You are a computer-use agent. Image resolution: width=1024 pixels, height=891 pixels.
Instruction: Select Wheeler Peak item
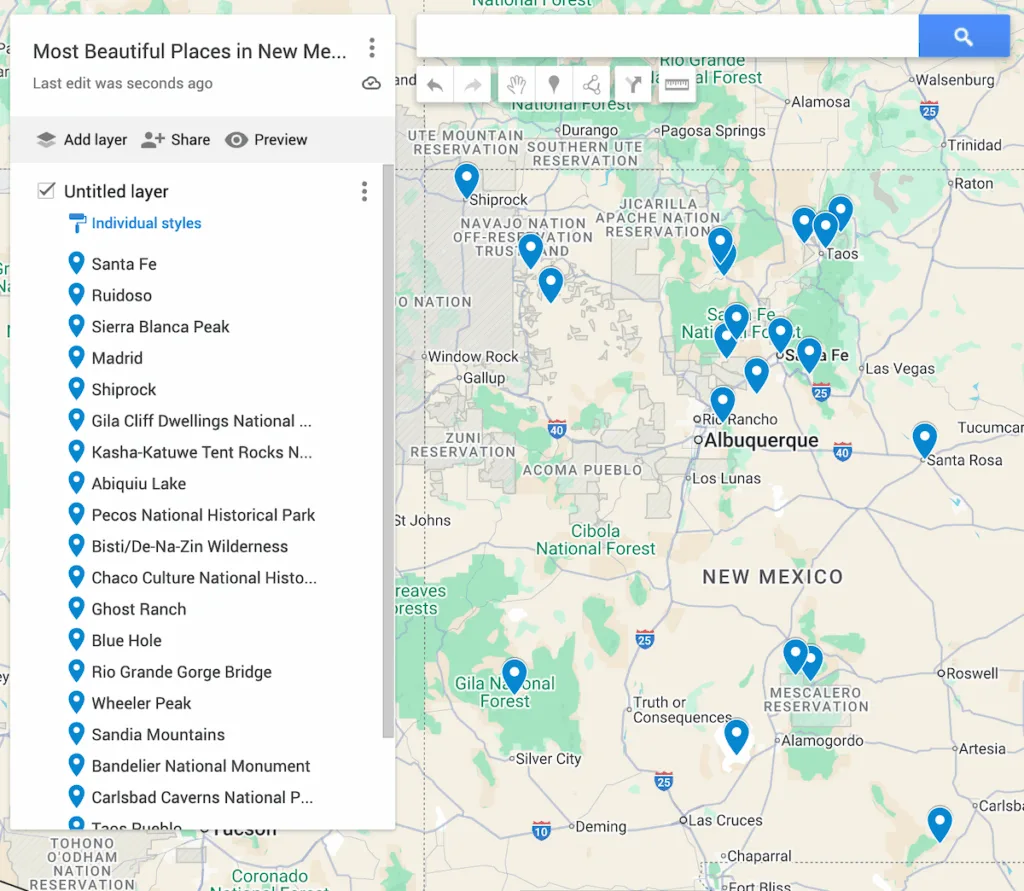[141, 703]
